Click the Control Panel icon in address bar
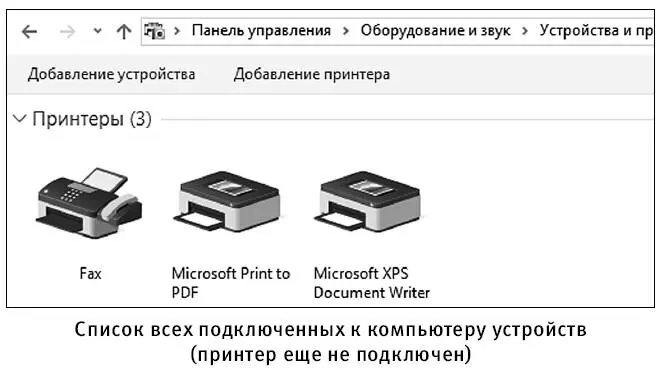Viewport: 664px width, 373px height. (154, 31)
